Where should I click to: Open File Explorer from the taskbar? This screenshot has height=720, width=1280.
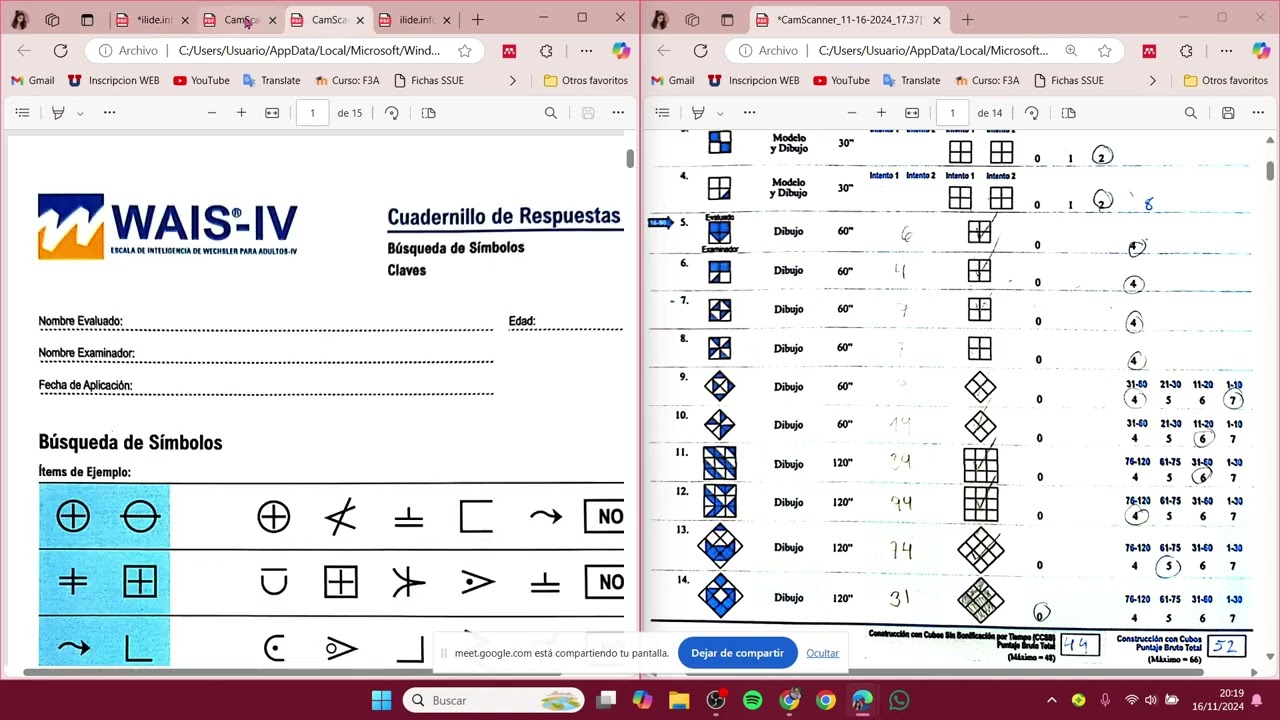[x=679, y=700]
